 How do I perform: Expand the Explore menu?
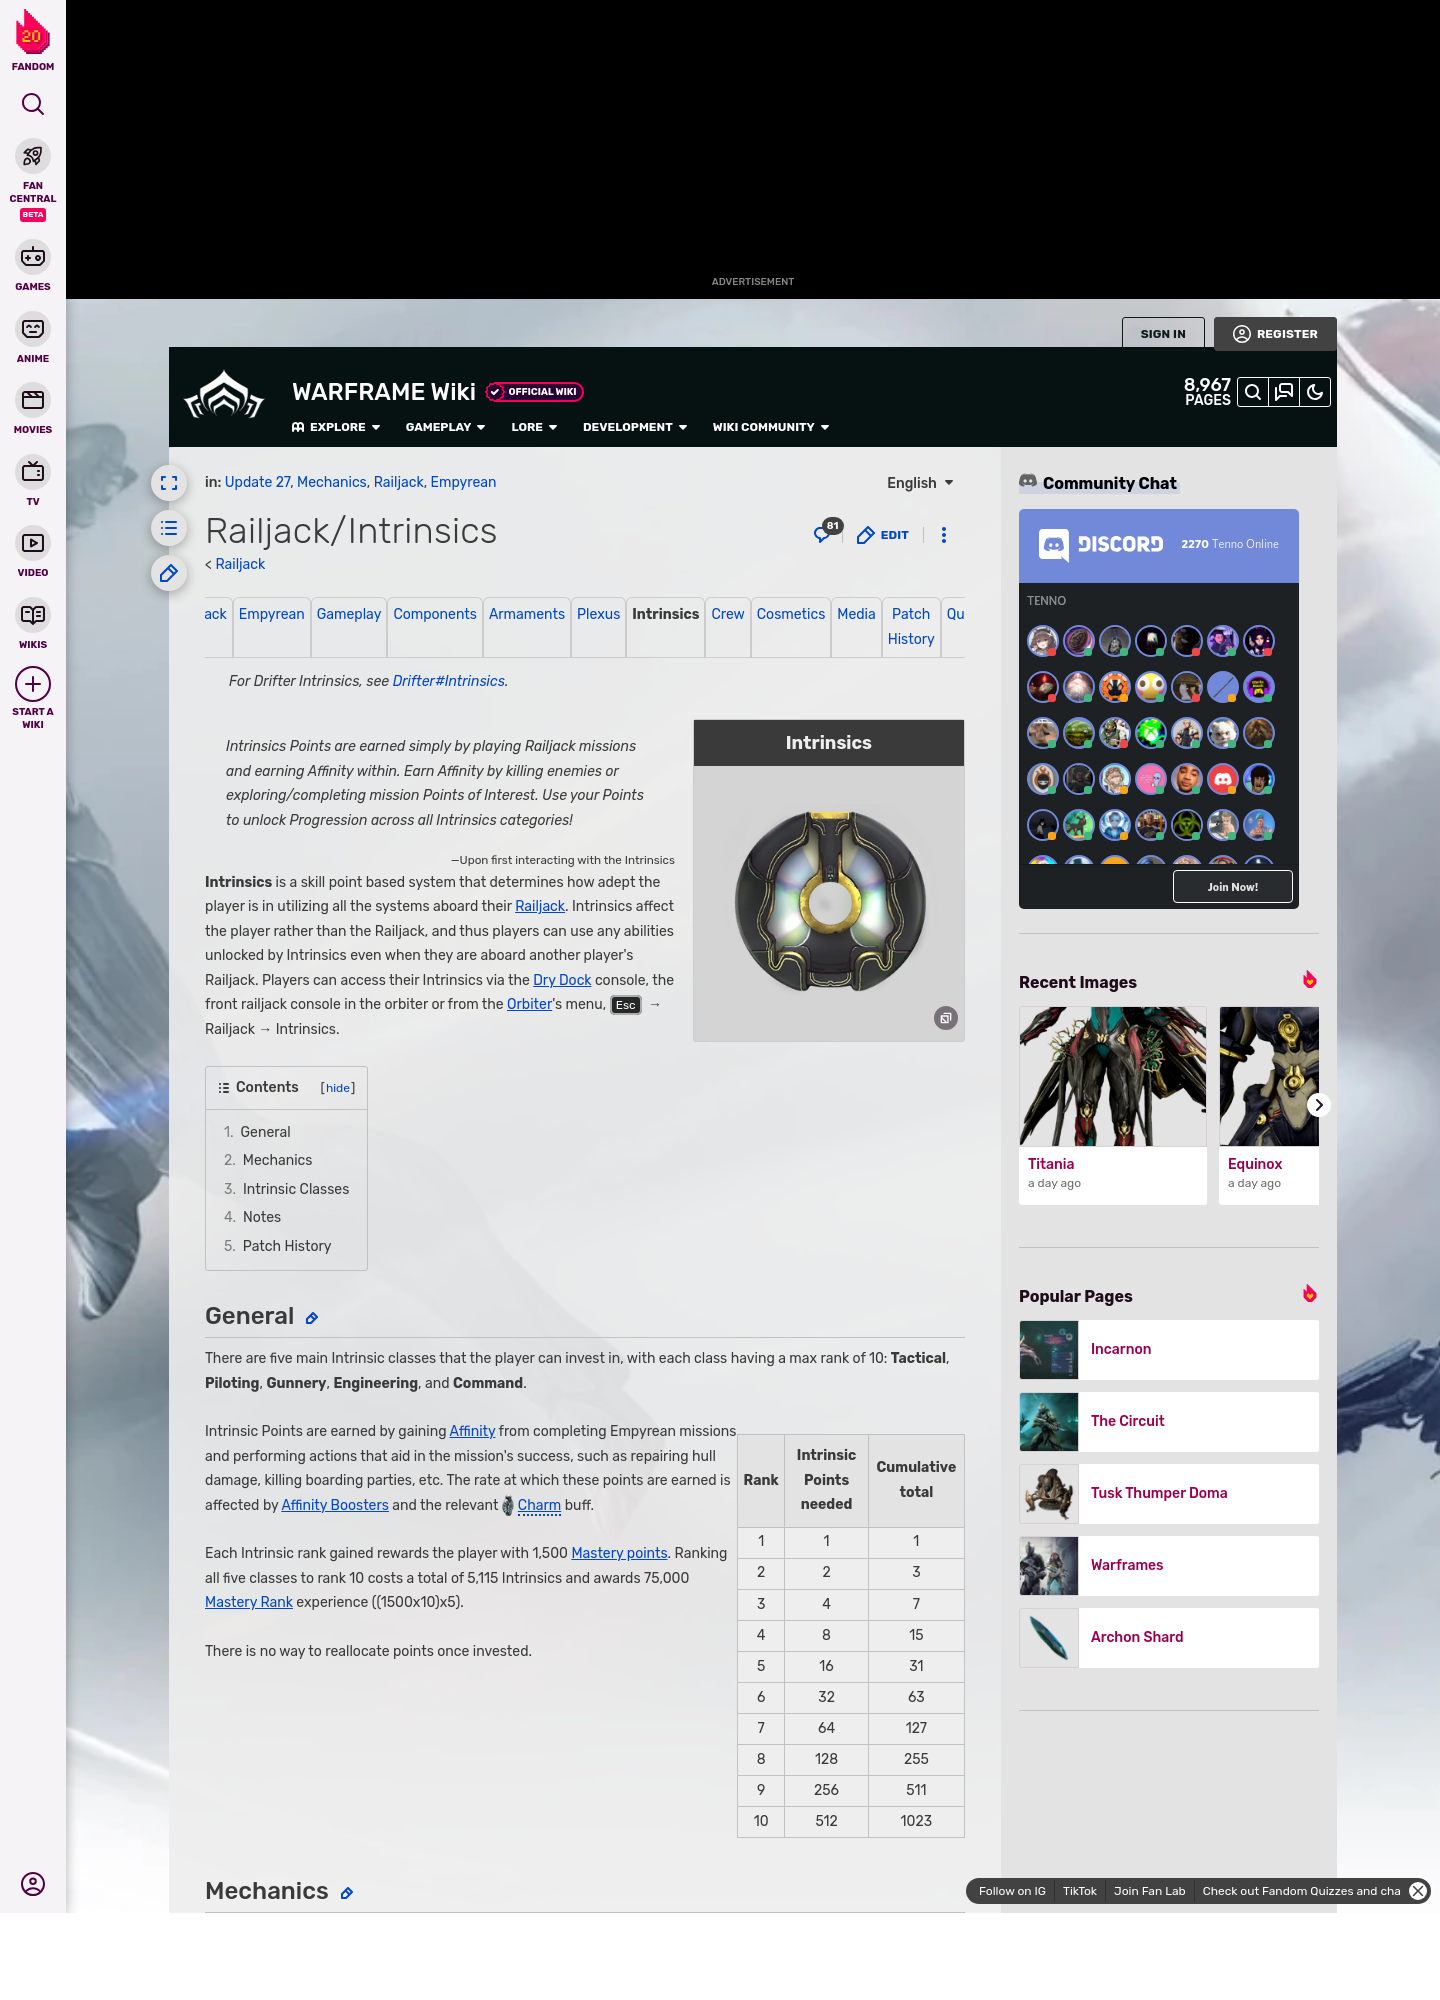337,427
